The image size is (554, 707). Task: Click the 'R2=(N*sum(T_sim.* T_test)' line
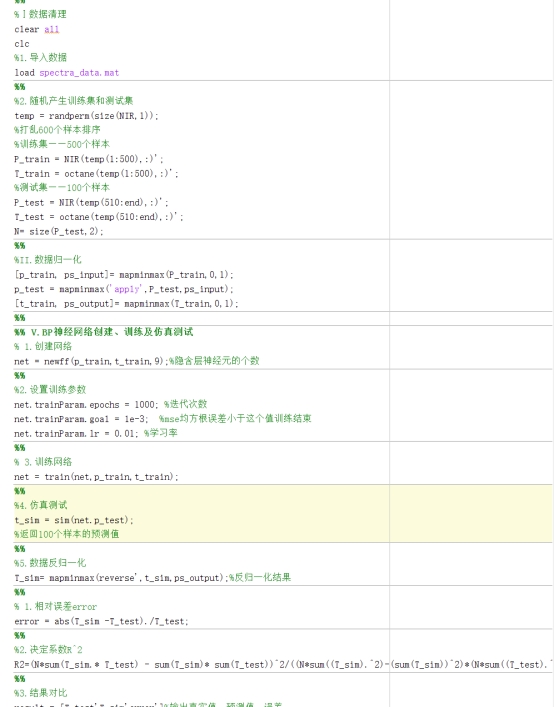click(283, 665)
